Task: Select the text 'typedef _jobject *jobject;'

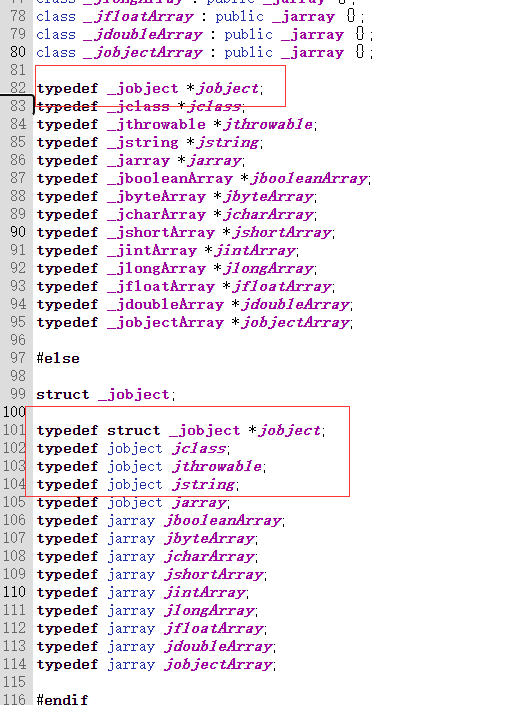Action: [x=150, y=89]
